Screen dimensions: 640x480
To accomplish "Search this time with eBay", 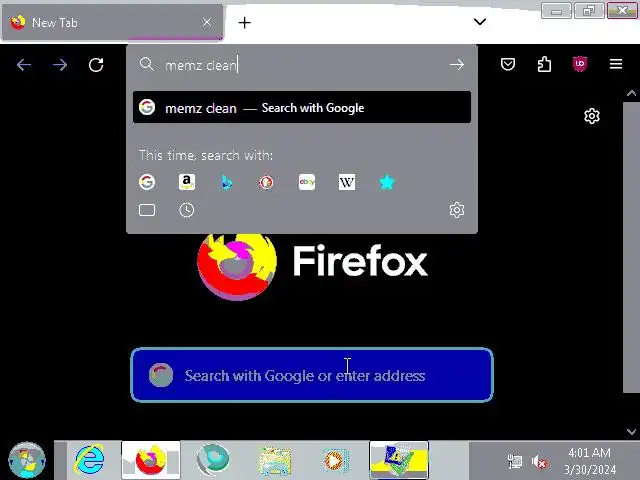I will [307, 182].
